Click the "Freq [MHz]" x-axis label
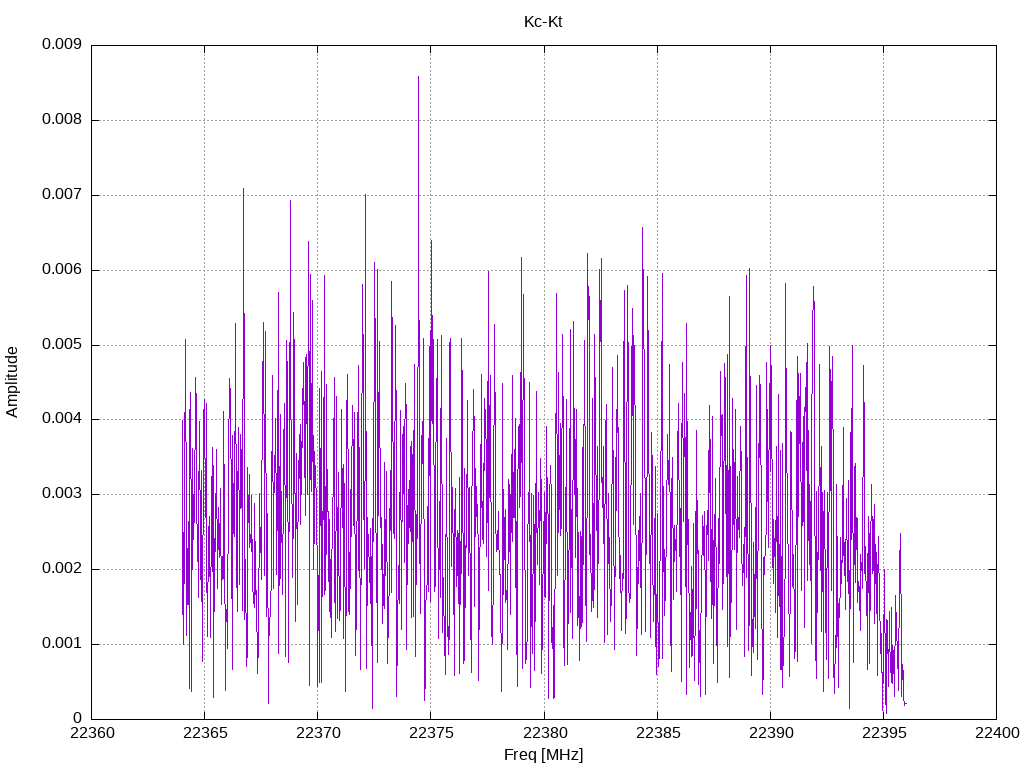 click(543, 755)
